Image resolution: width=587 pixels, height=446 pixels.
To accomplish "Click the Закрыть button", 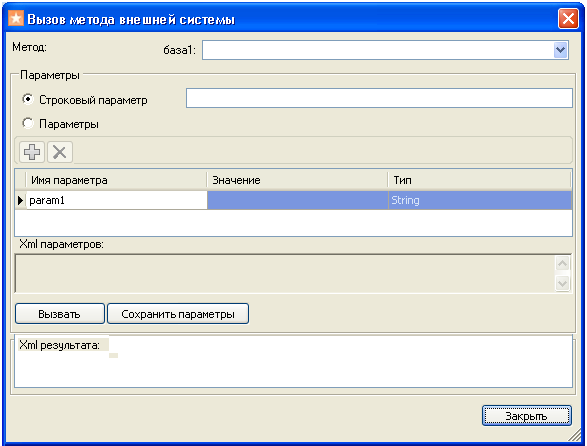I will pos(526,416).
